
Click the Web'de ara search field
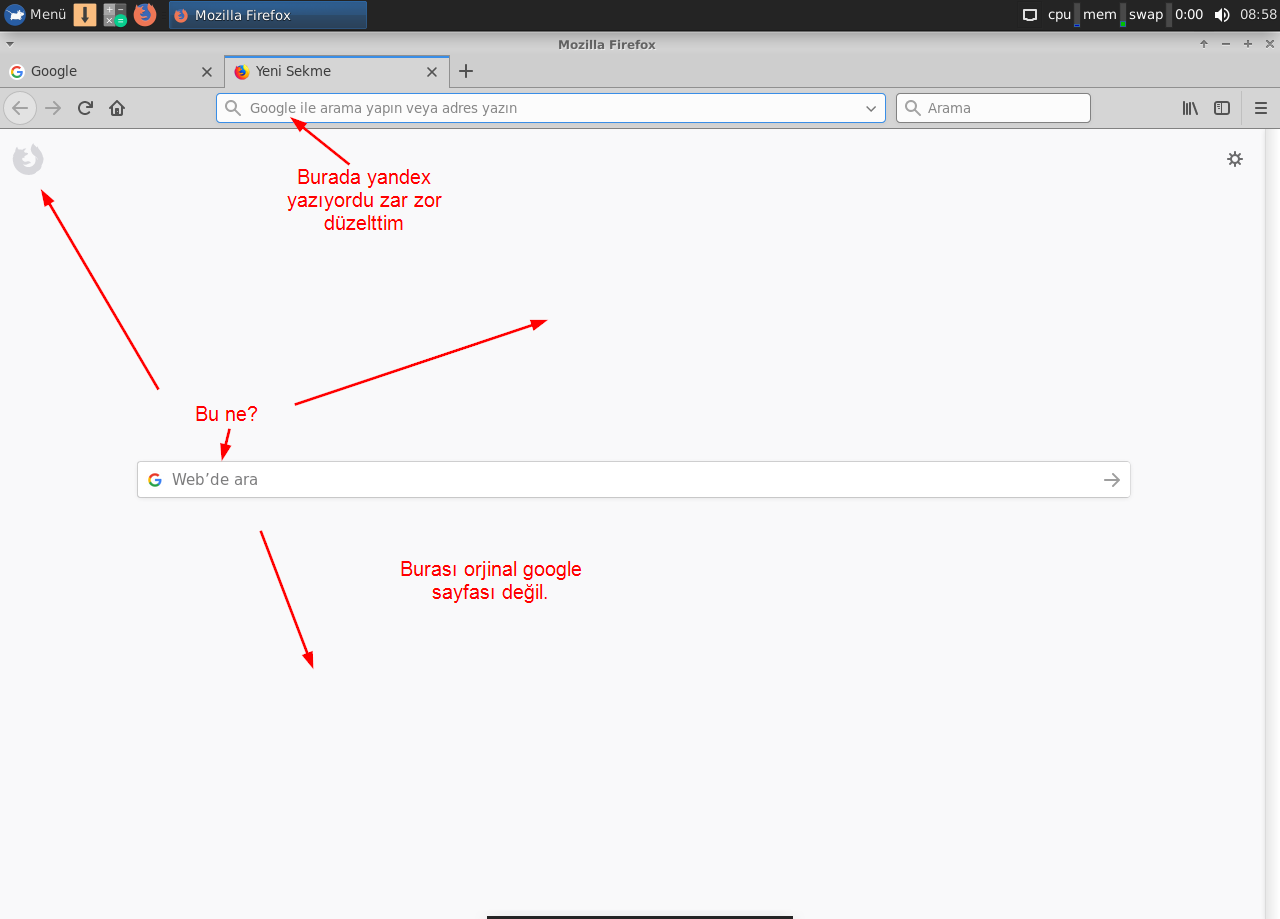pos(634,479)
